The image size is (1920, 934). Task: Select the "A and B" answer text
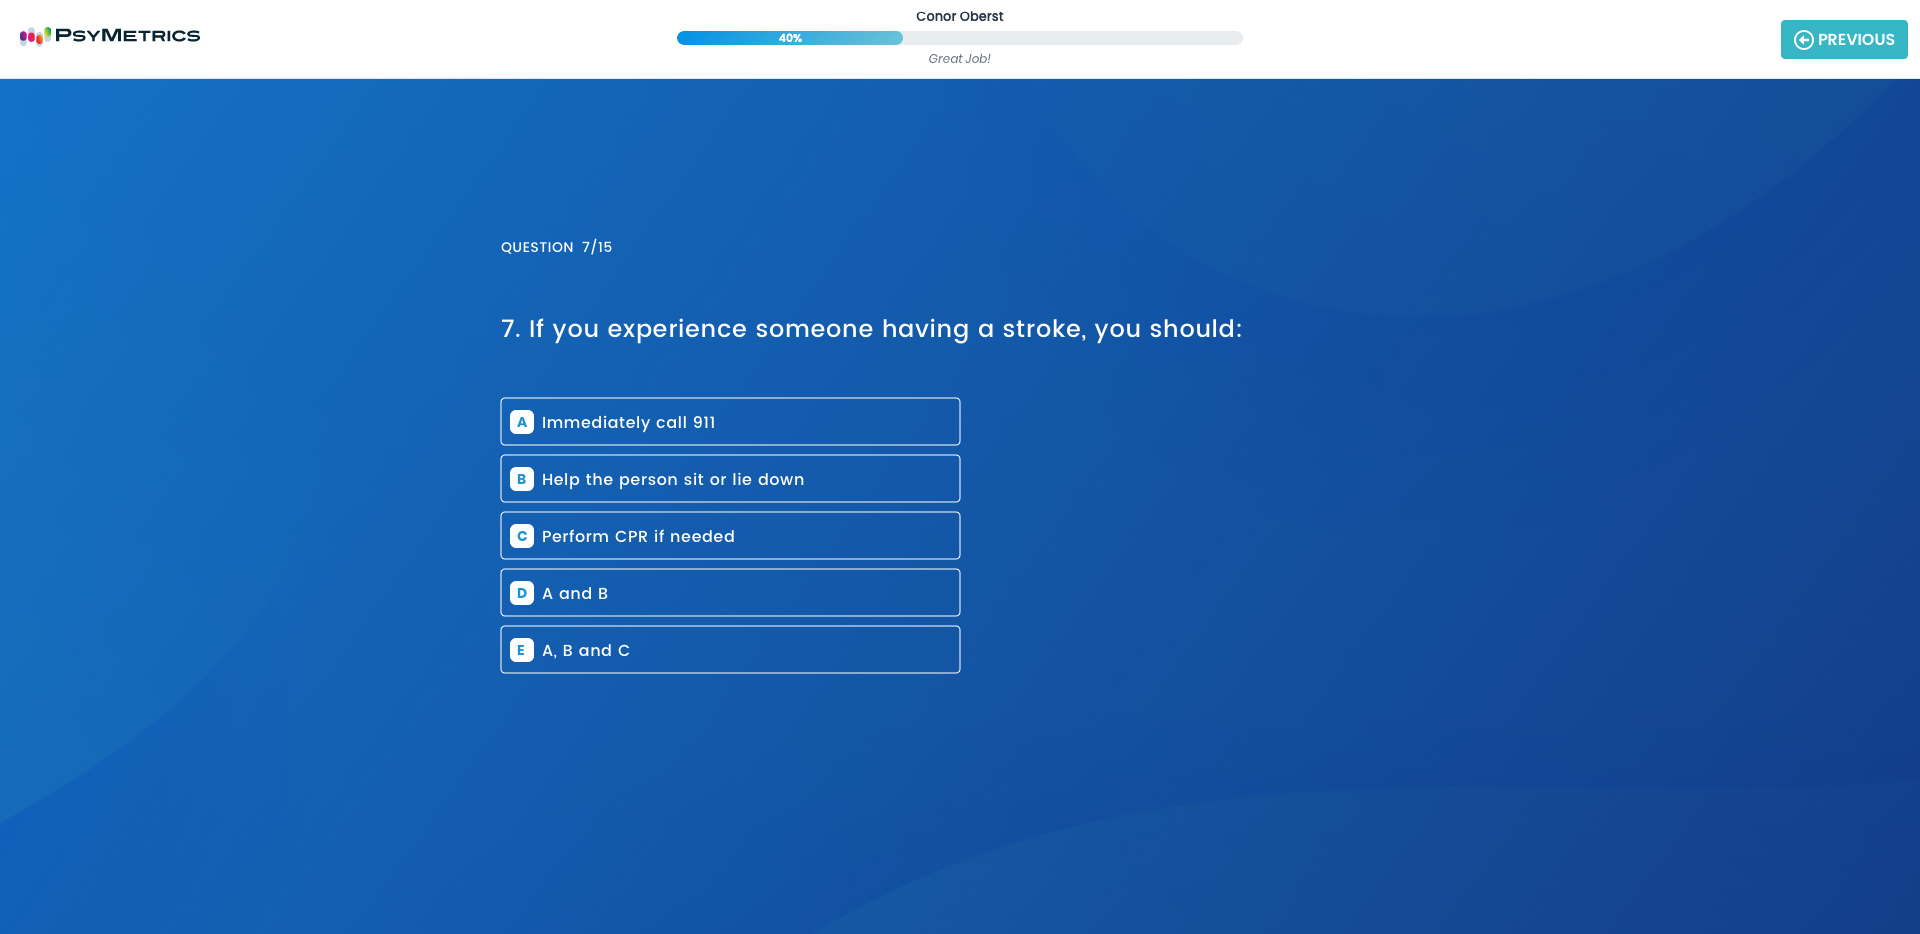click(x=575, y=593)
